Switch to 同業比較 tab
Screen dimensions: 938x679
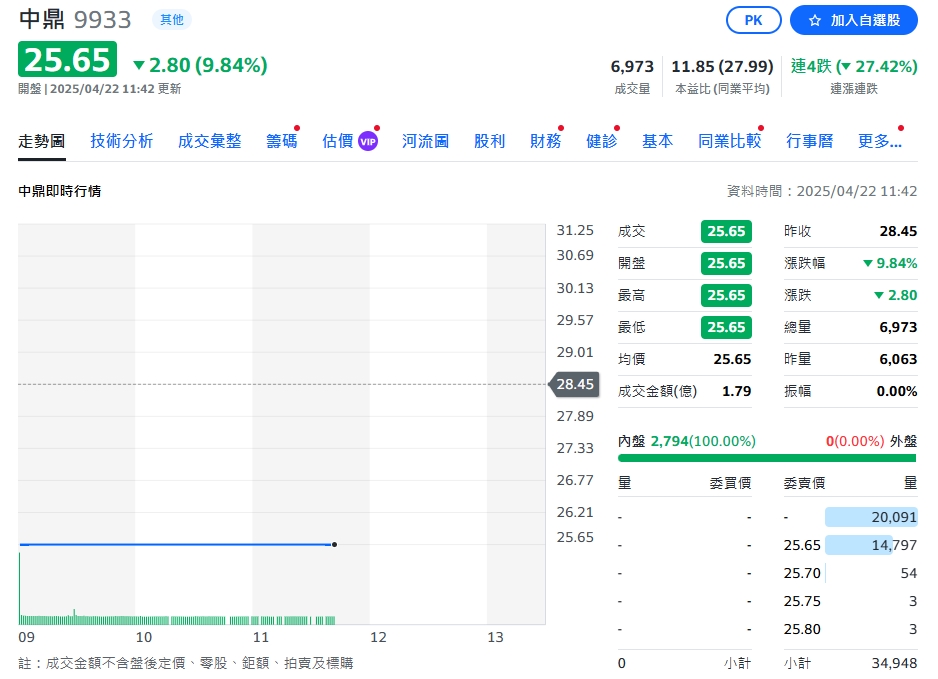coord(729,141)
